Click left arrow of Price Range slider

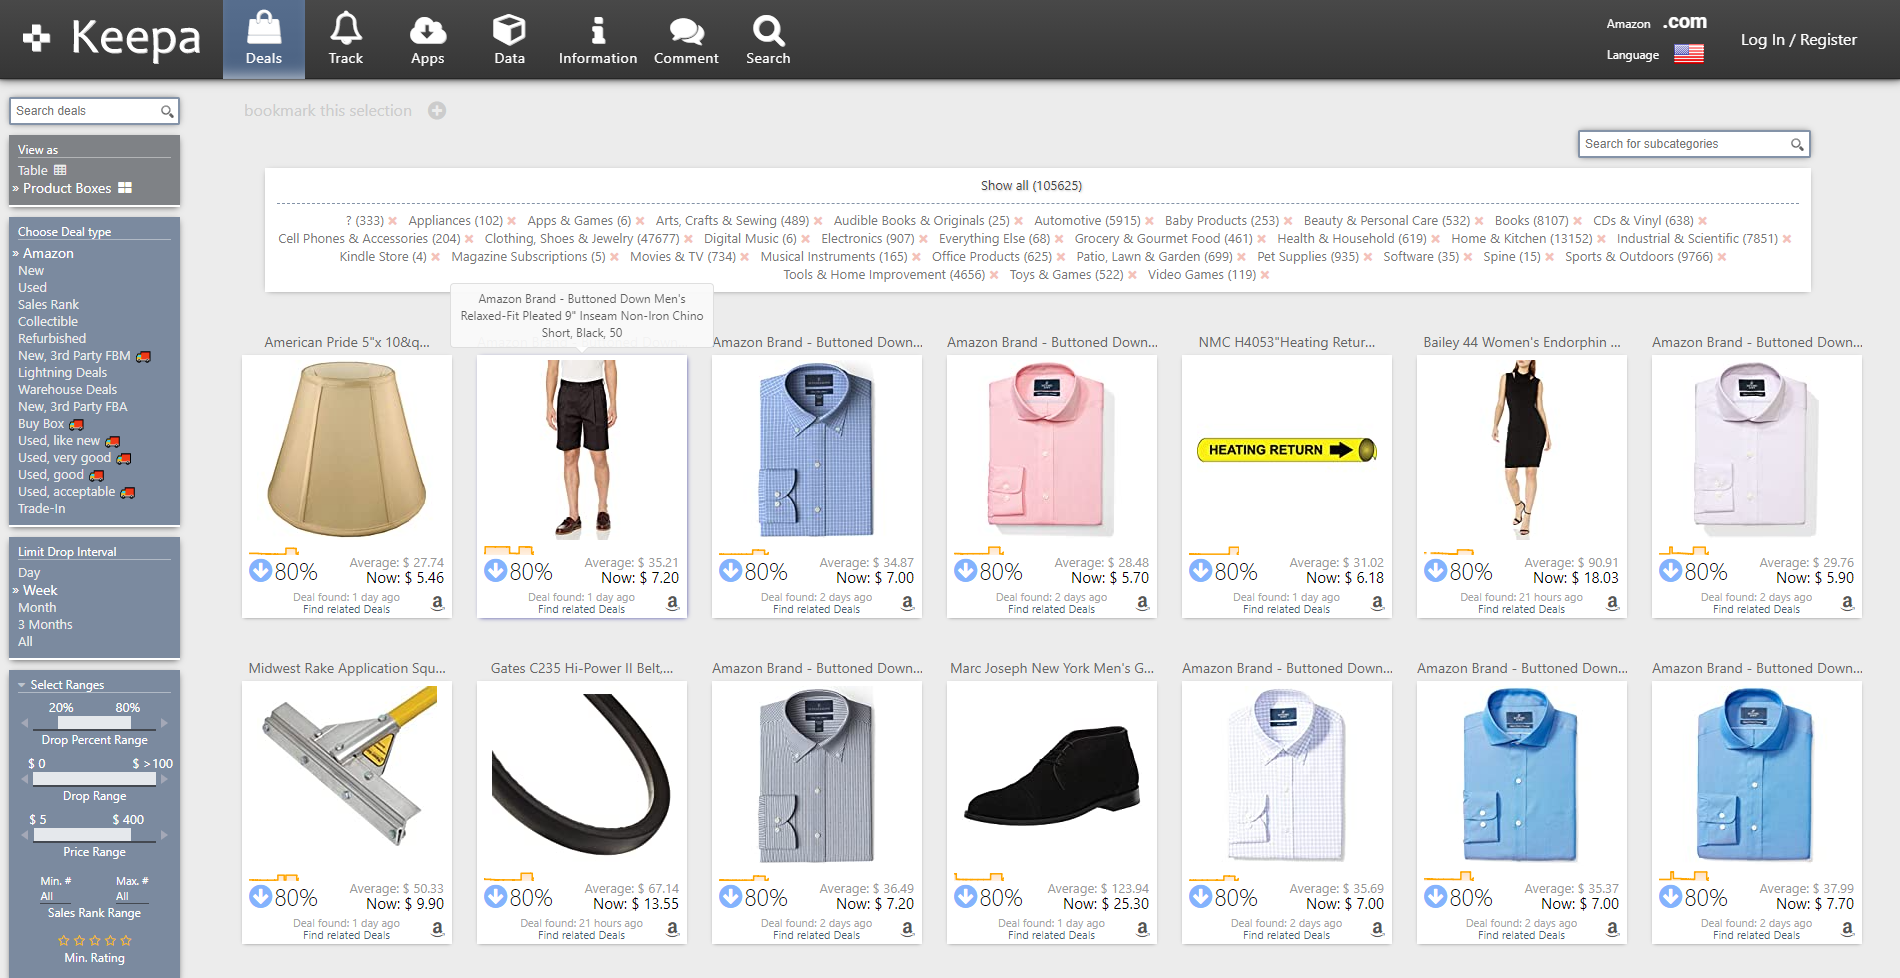[x=25, y=835]
